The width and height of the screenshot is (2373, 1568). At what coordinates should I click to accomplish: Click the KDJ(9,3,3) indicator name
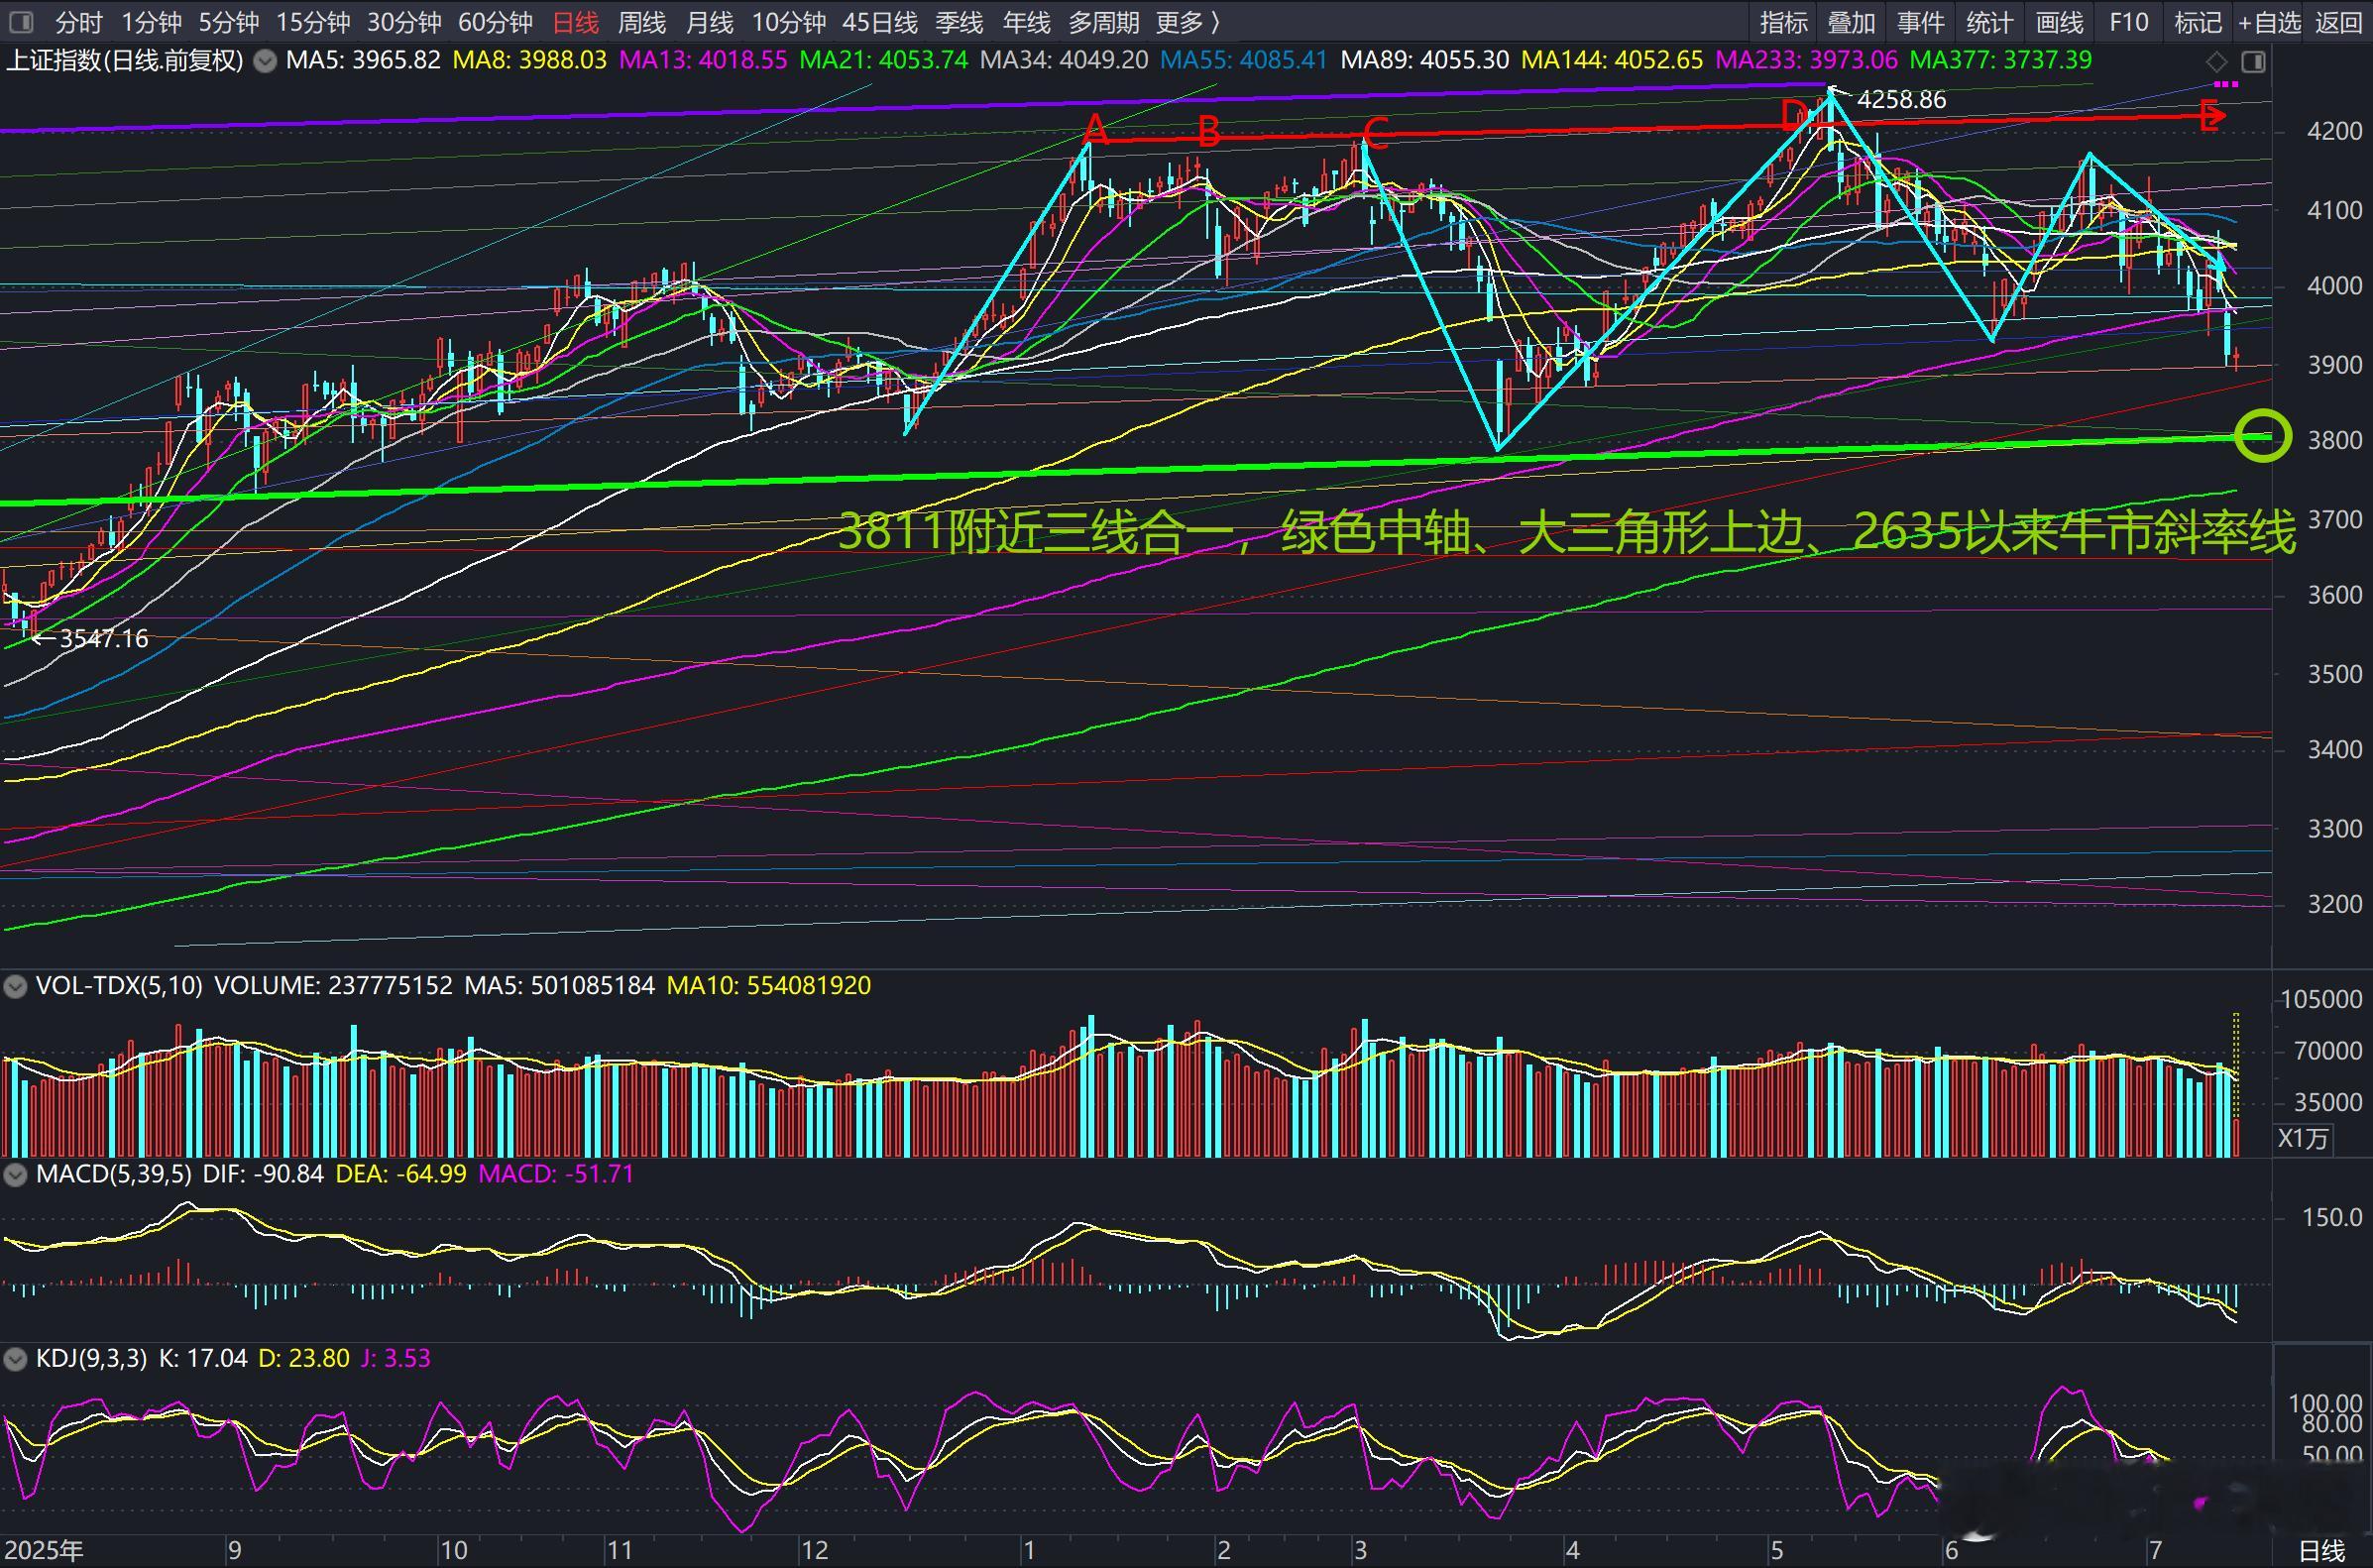click(91, 1359)
